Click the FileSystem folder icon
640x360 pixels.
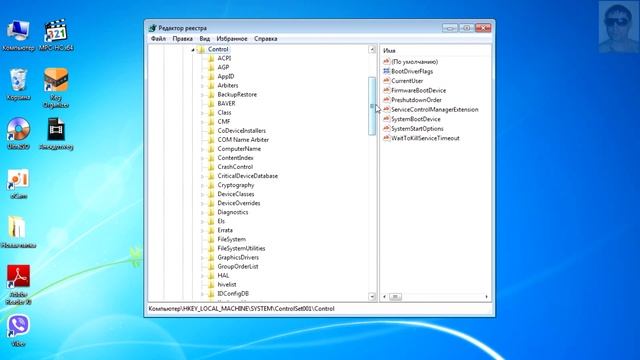(x=211, y=239)
